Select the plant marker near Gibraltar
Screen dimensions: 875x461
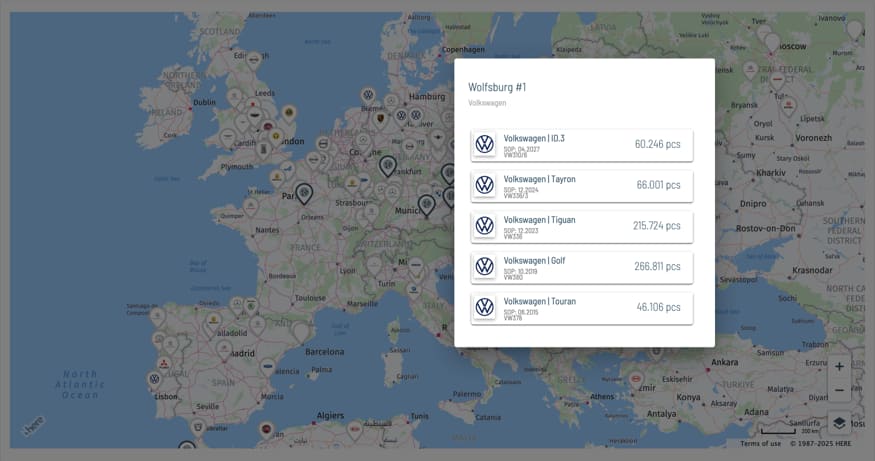[x=198, y=429]
